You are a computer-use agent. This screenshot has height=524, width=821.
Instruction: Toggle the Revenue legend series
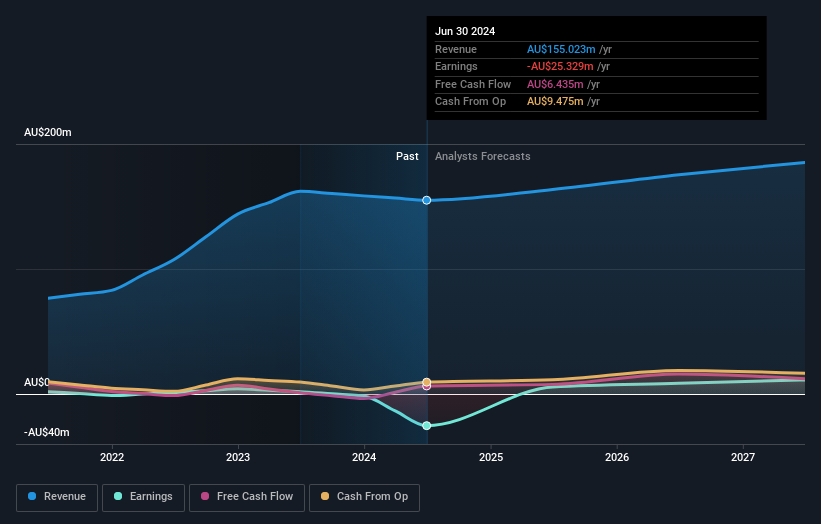click(57, 497)
